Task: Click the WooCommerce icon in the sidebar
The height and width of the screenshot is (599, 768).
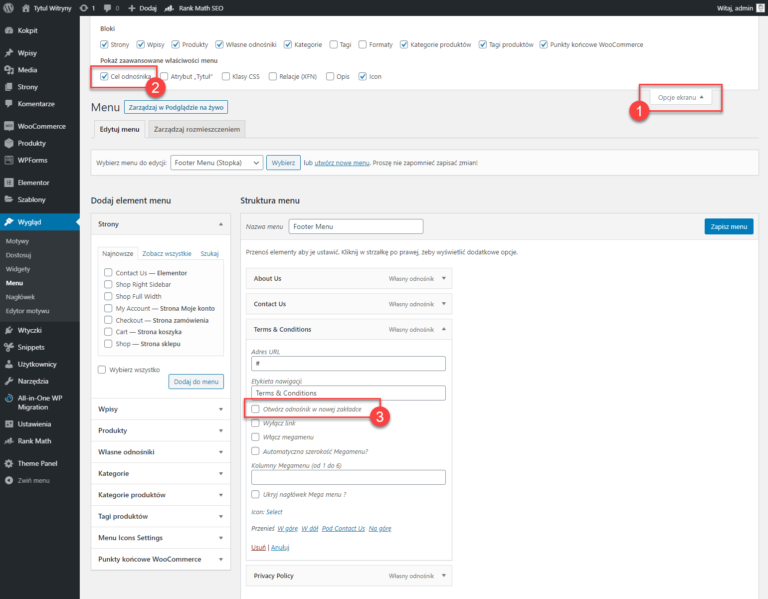Action: point(9,126)
